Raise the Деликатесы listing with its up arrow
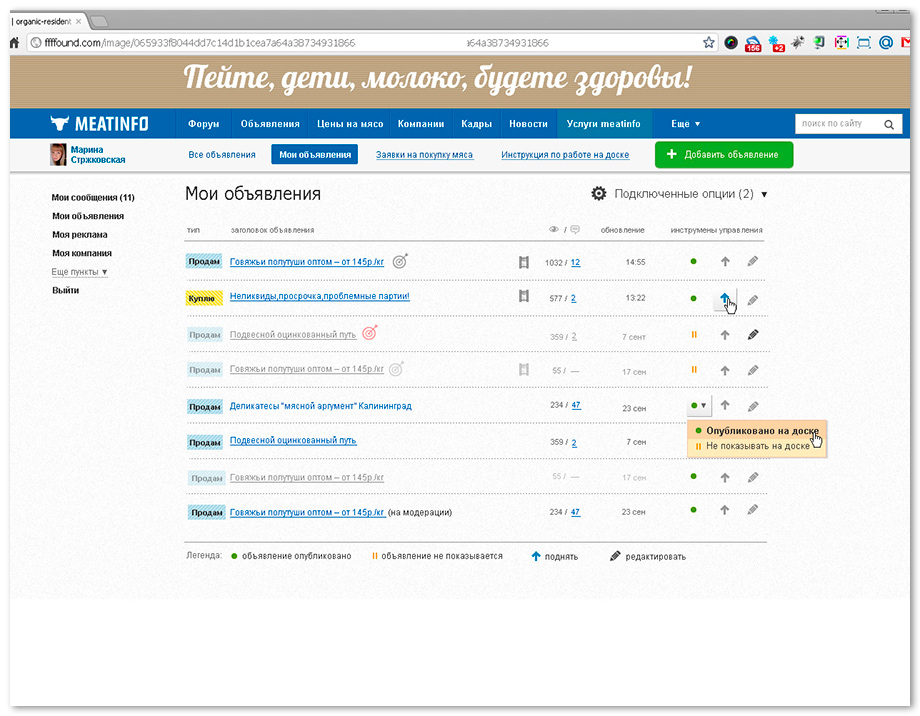920x716 pixels. click(725, 405)
